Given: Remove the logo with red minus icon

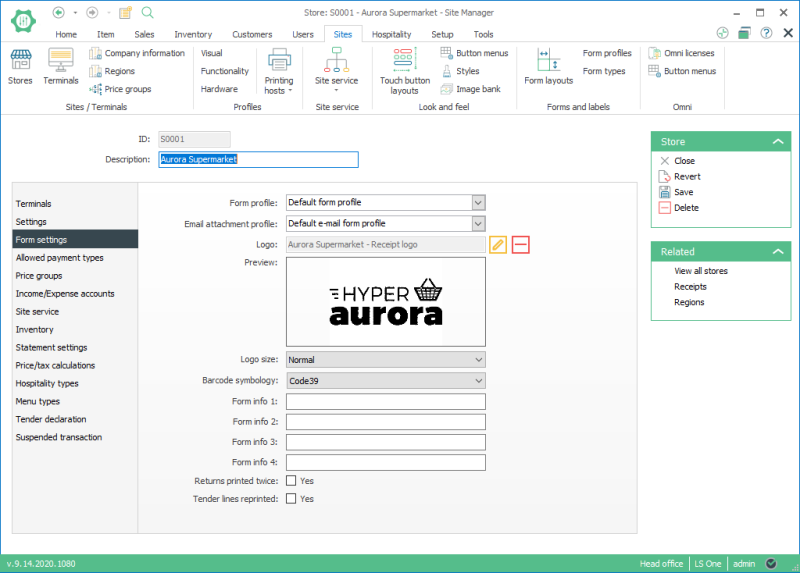Looking at the screenshot, I should click(520, 245).
